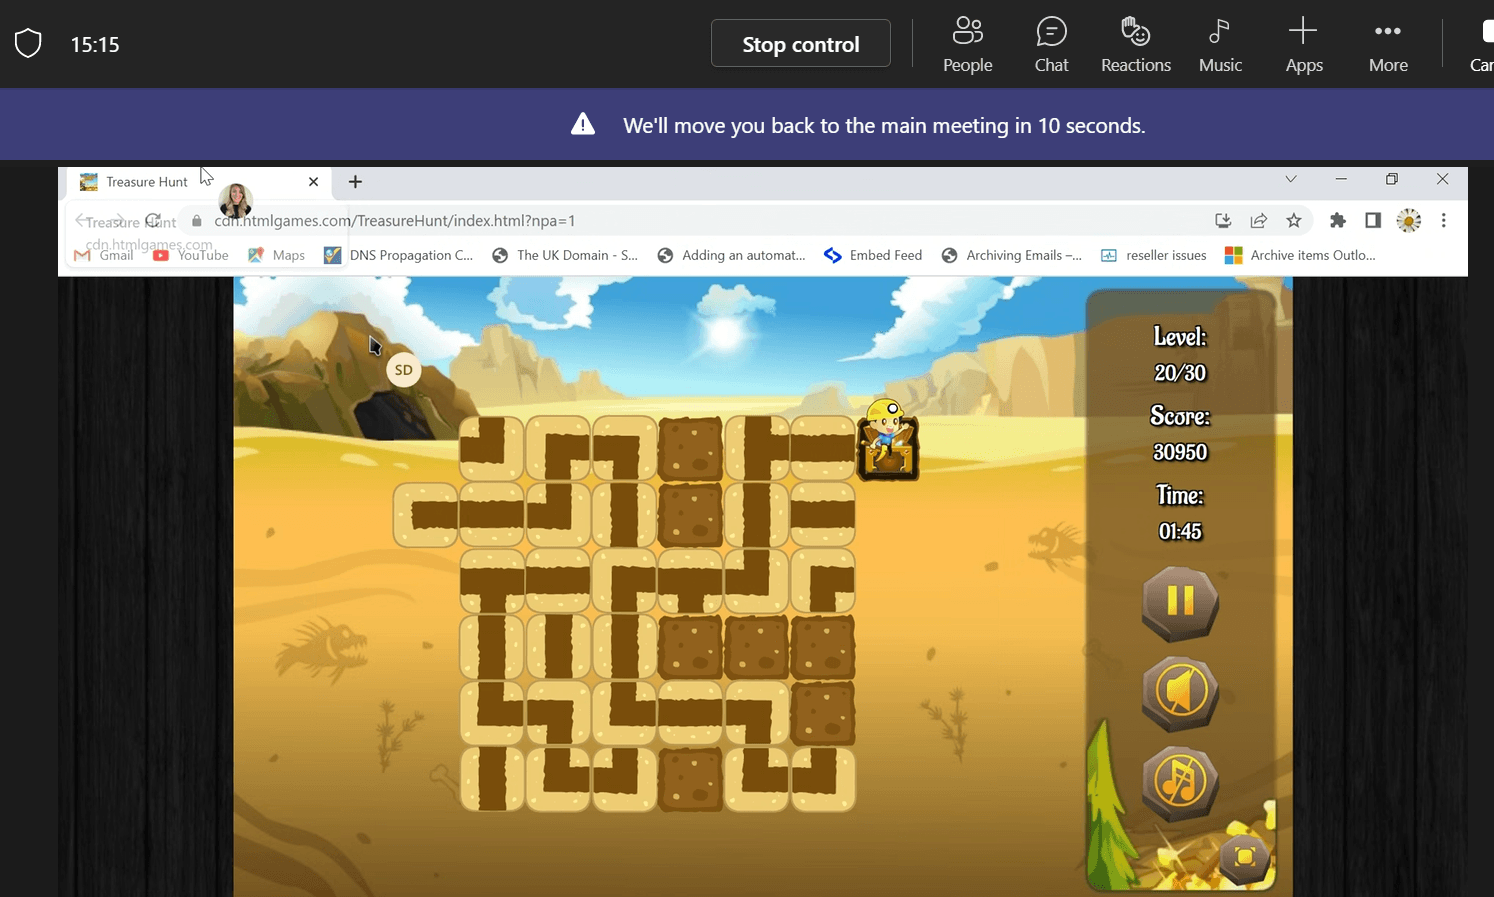Switch the game to fullscreen mode
The width and height of the screenshot is (1494, 897).
1245,857
